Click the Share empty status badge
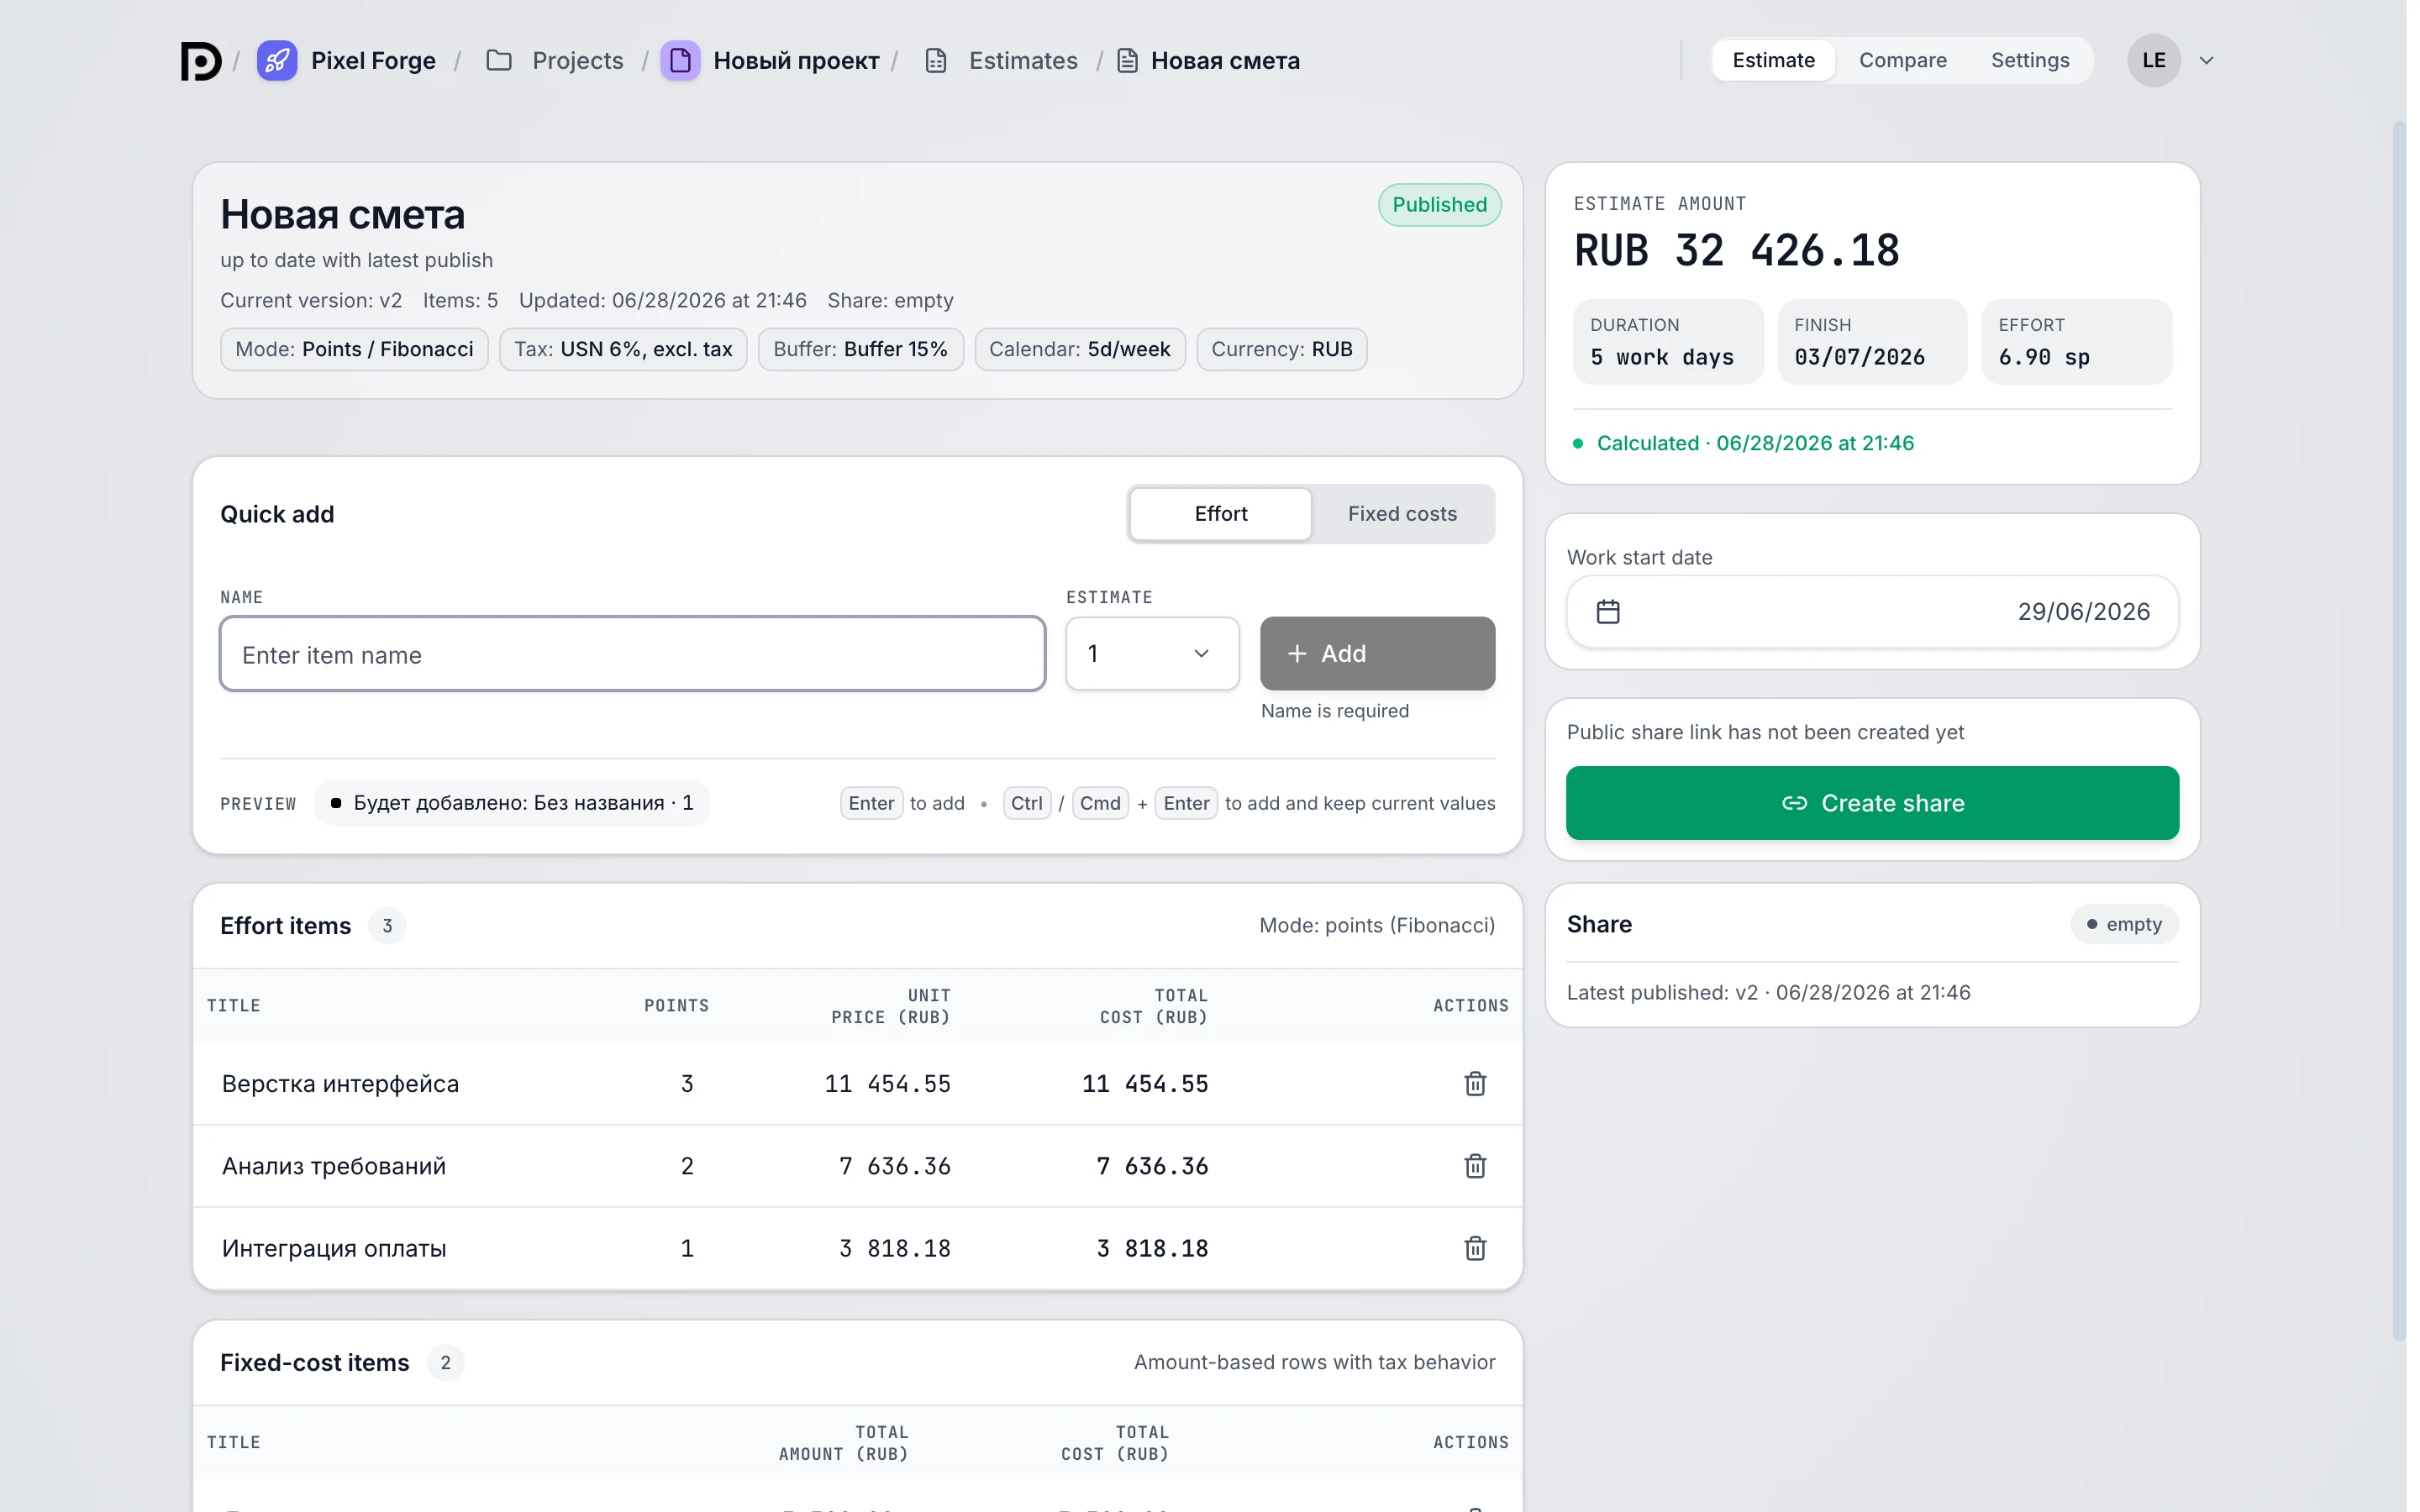This screenshot has width=2420, height=1512. 2124,925
